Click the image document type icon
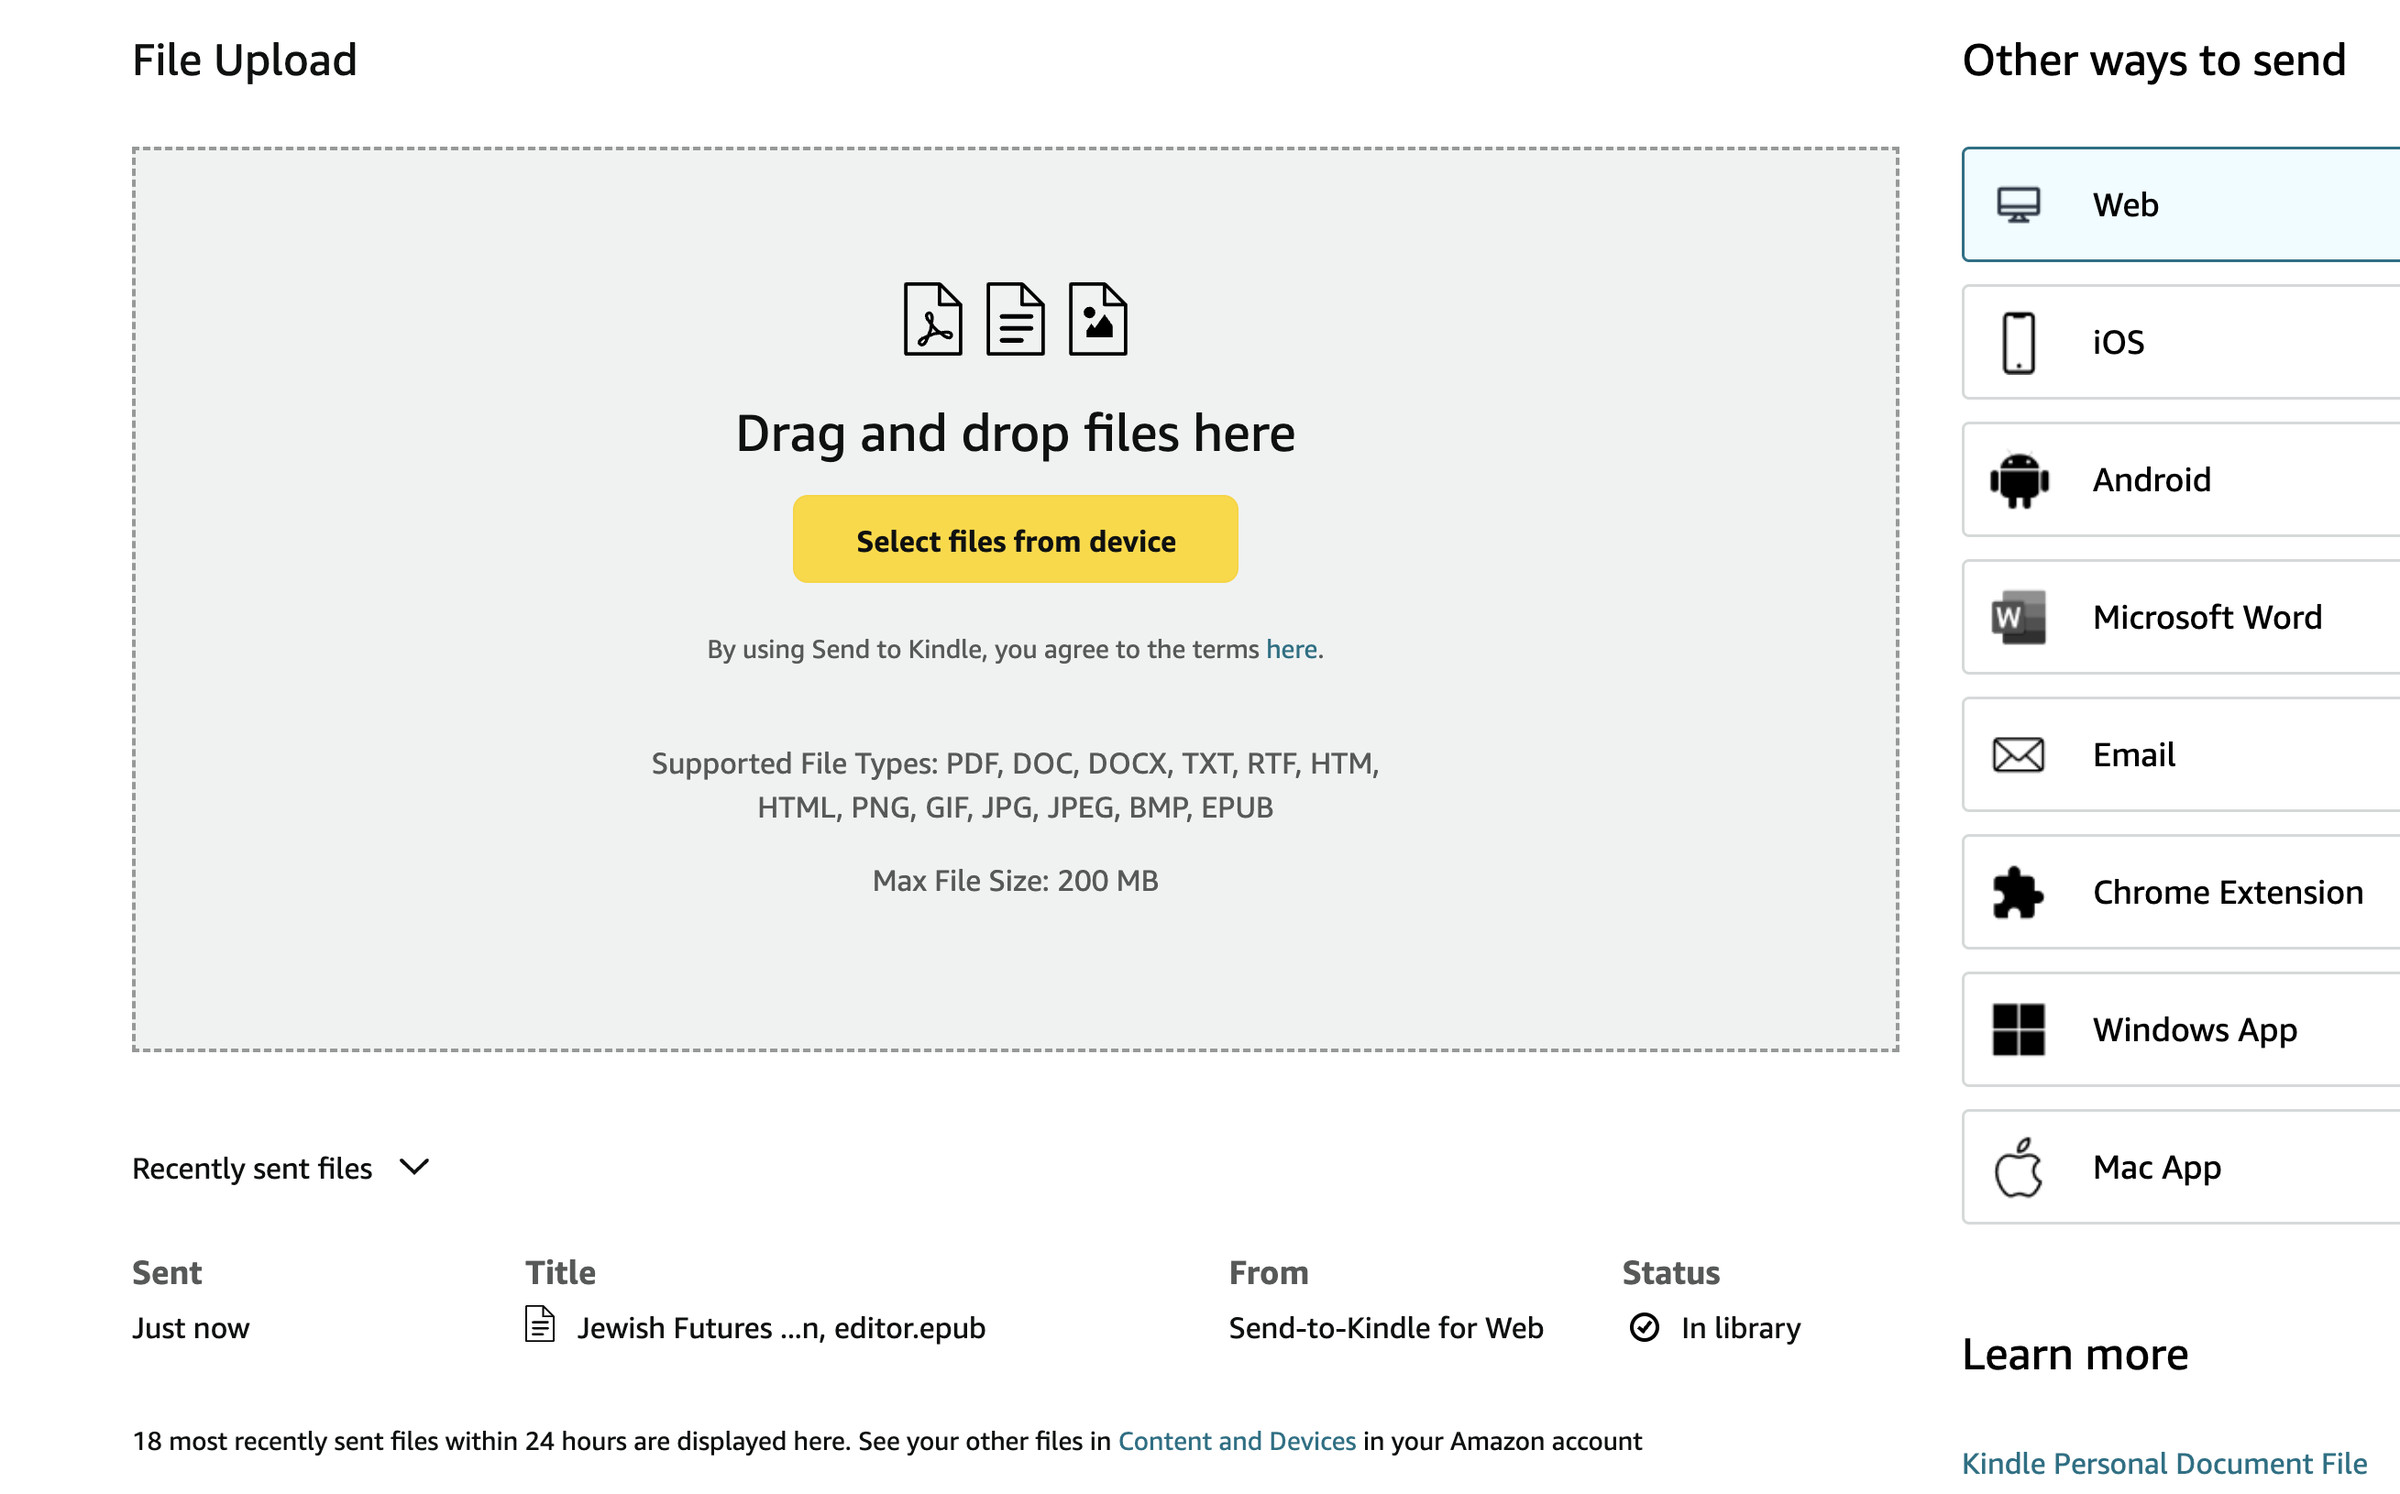The height and width of the screenshot is (1494, 2400). [1099, 320]
